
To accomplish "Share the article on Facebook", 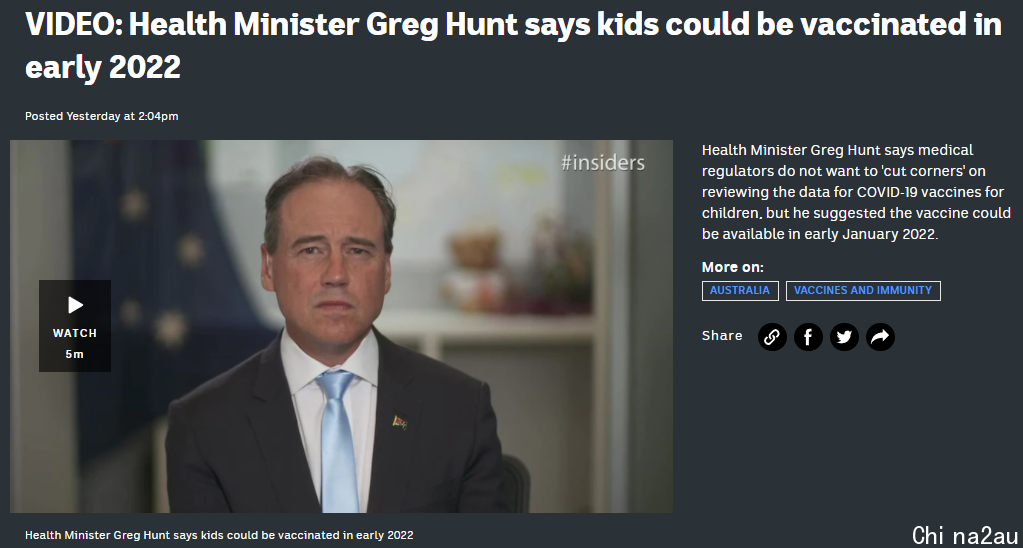I will (808, 337).
